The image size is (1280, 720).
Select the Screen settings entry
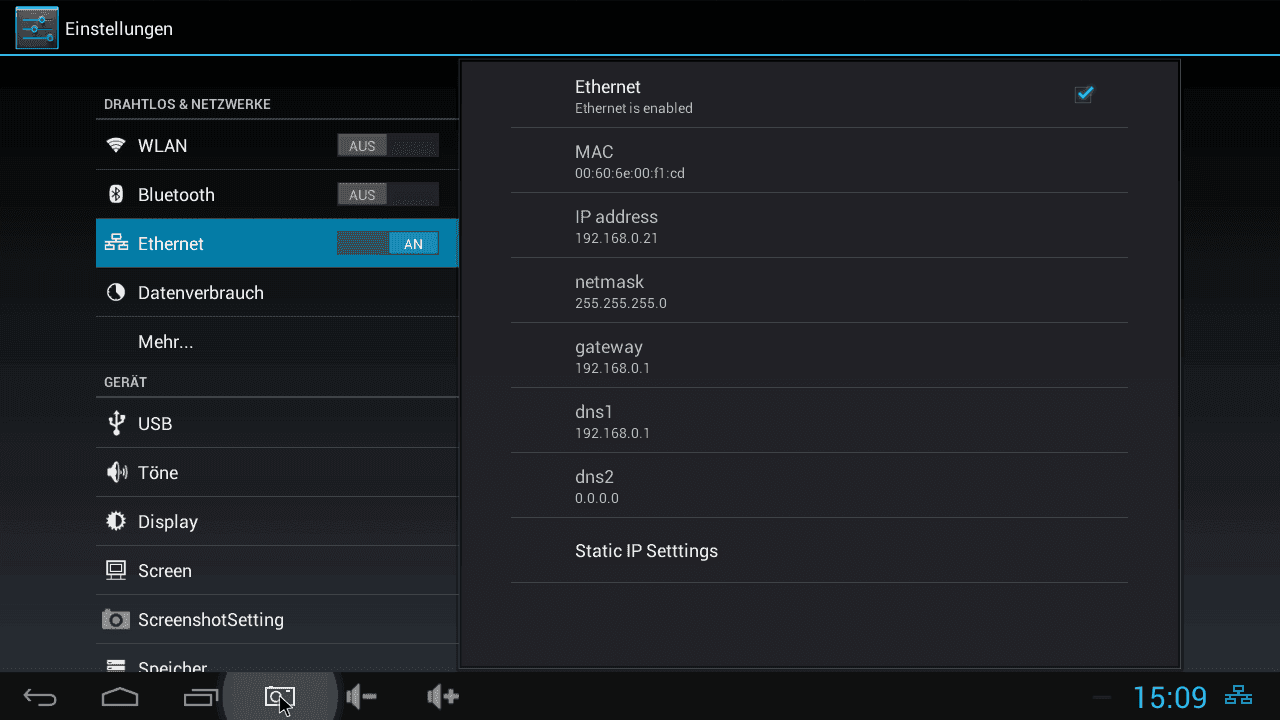click(x=277, y=571)
